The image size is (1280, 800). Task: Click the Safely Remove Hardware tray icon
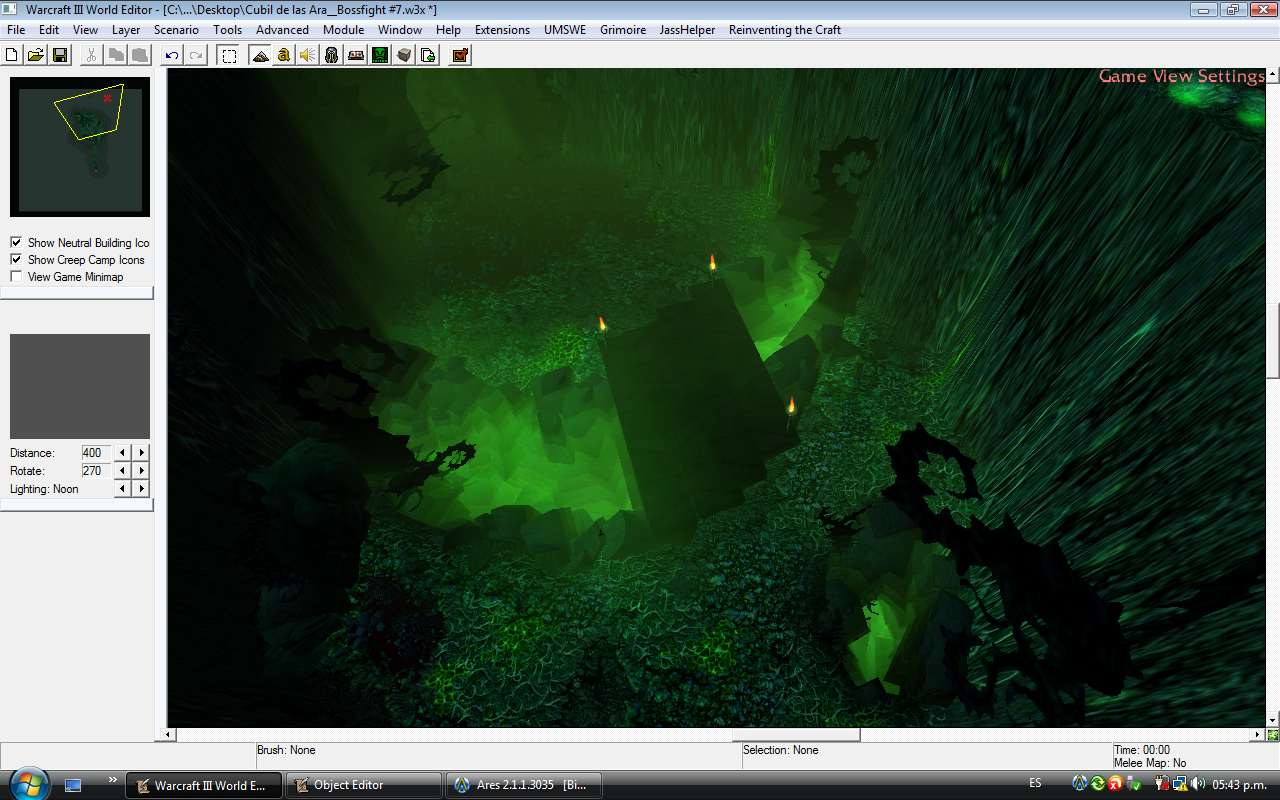(1134, 783)
